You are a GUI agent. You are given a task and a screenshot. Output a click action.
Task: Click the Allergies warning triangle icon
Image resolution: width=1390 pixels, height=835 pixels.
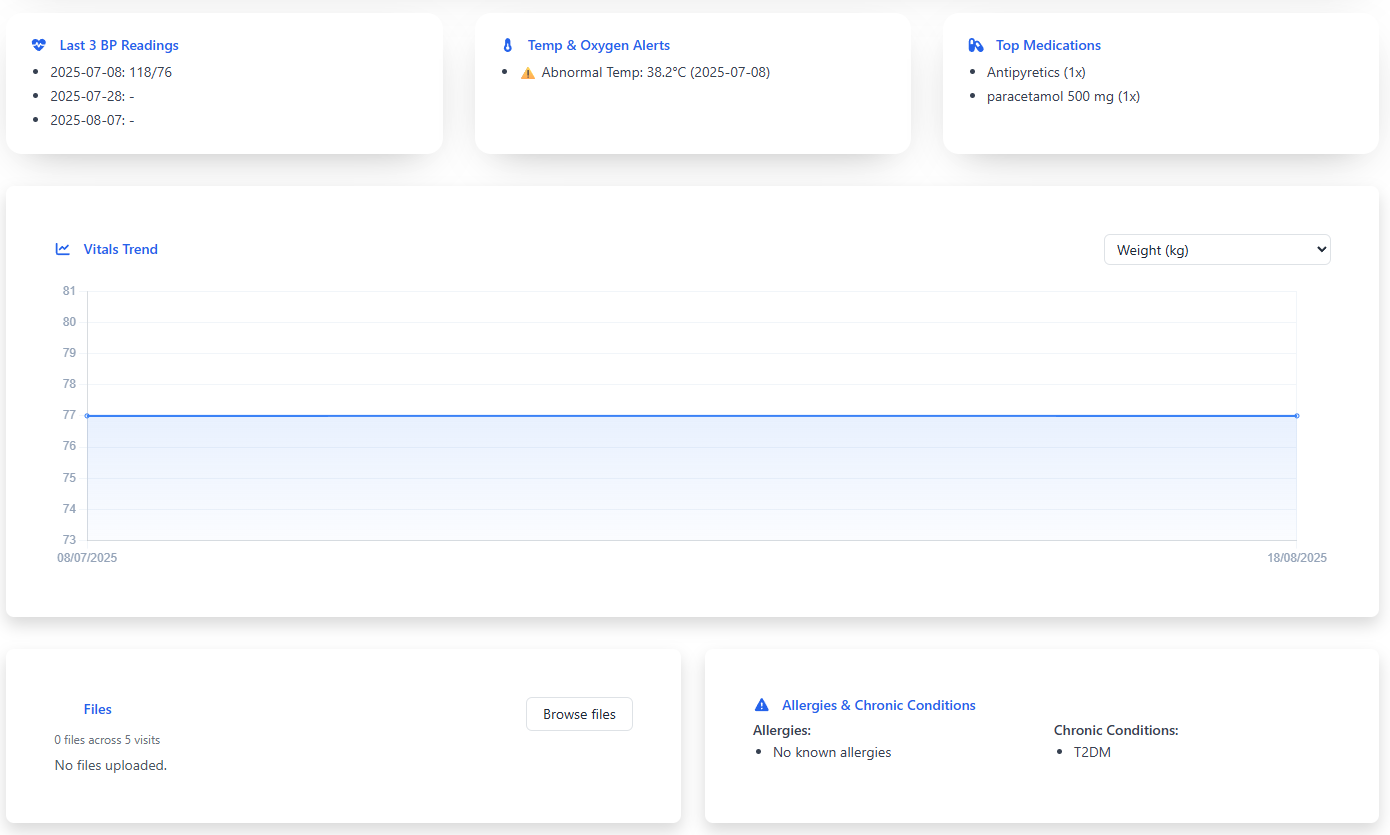click(x=761, y=705)
